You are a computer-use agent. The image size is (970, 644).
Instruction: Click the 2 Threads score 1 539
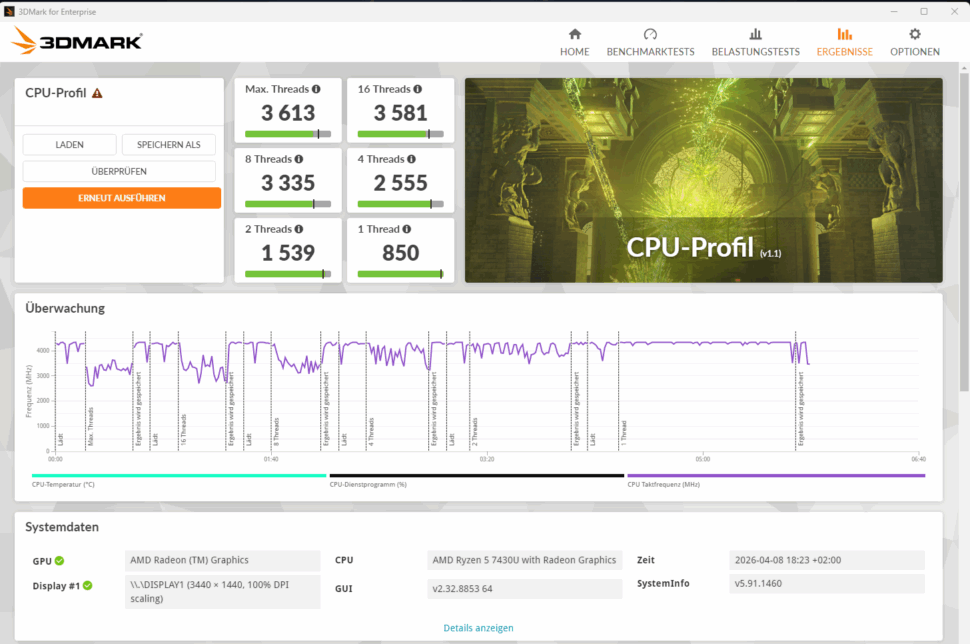[x=288, y=253]
